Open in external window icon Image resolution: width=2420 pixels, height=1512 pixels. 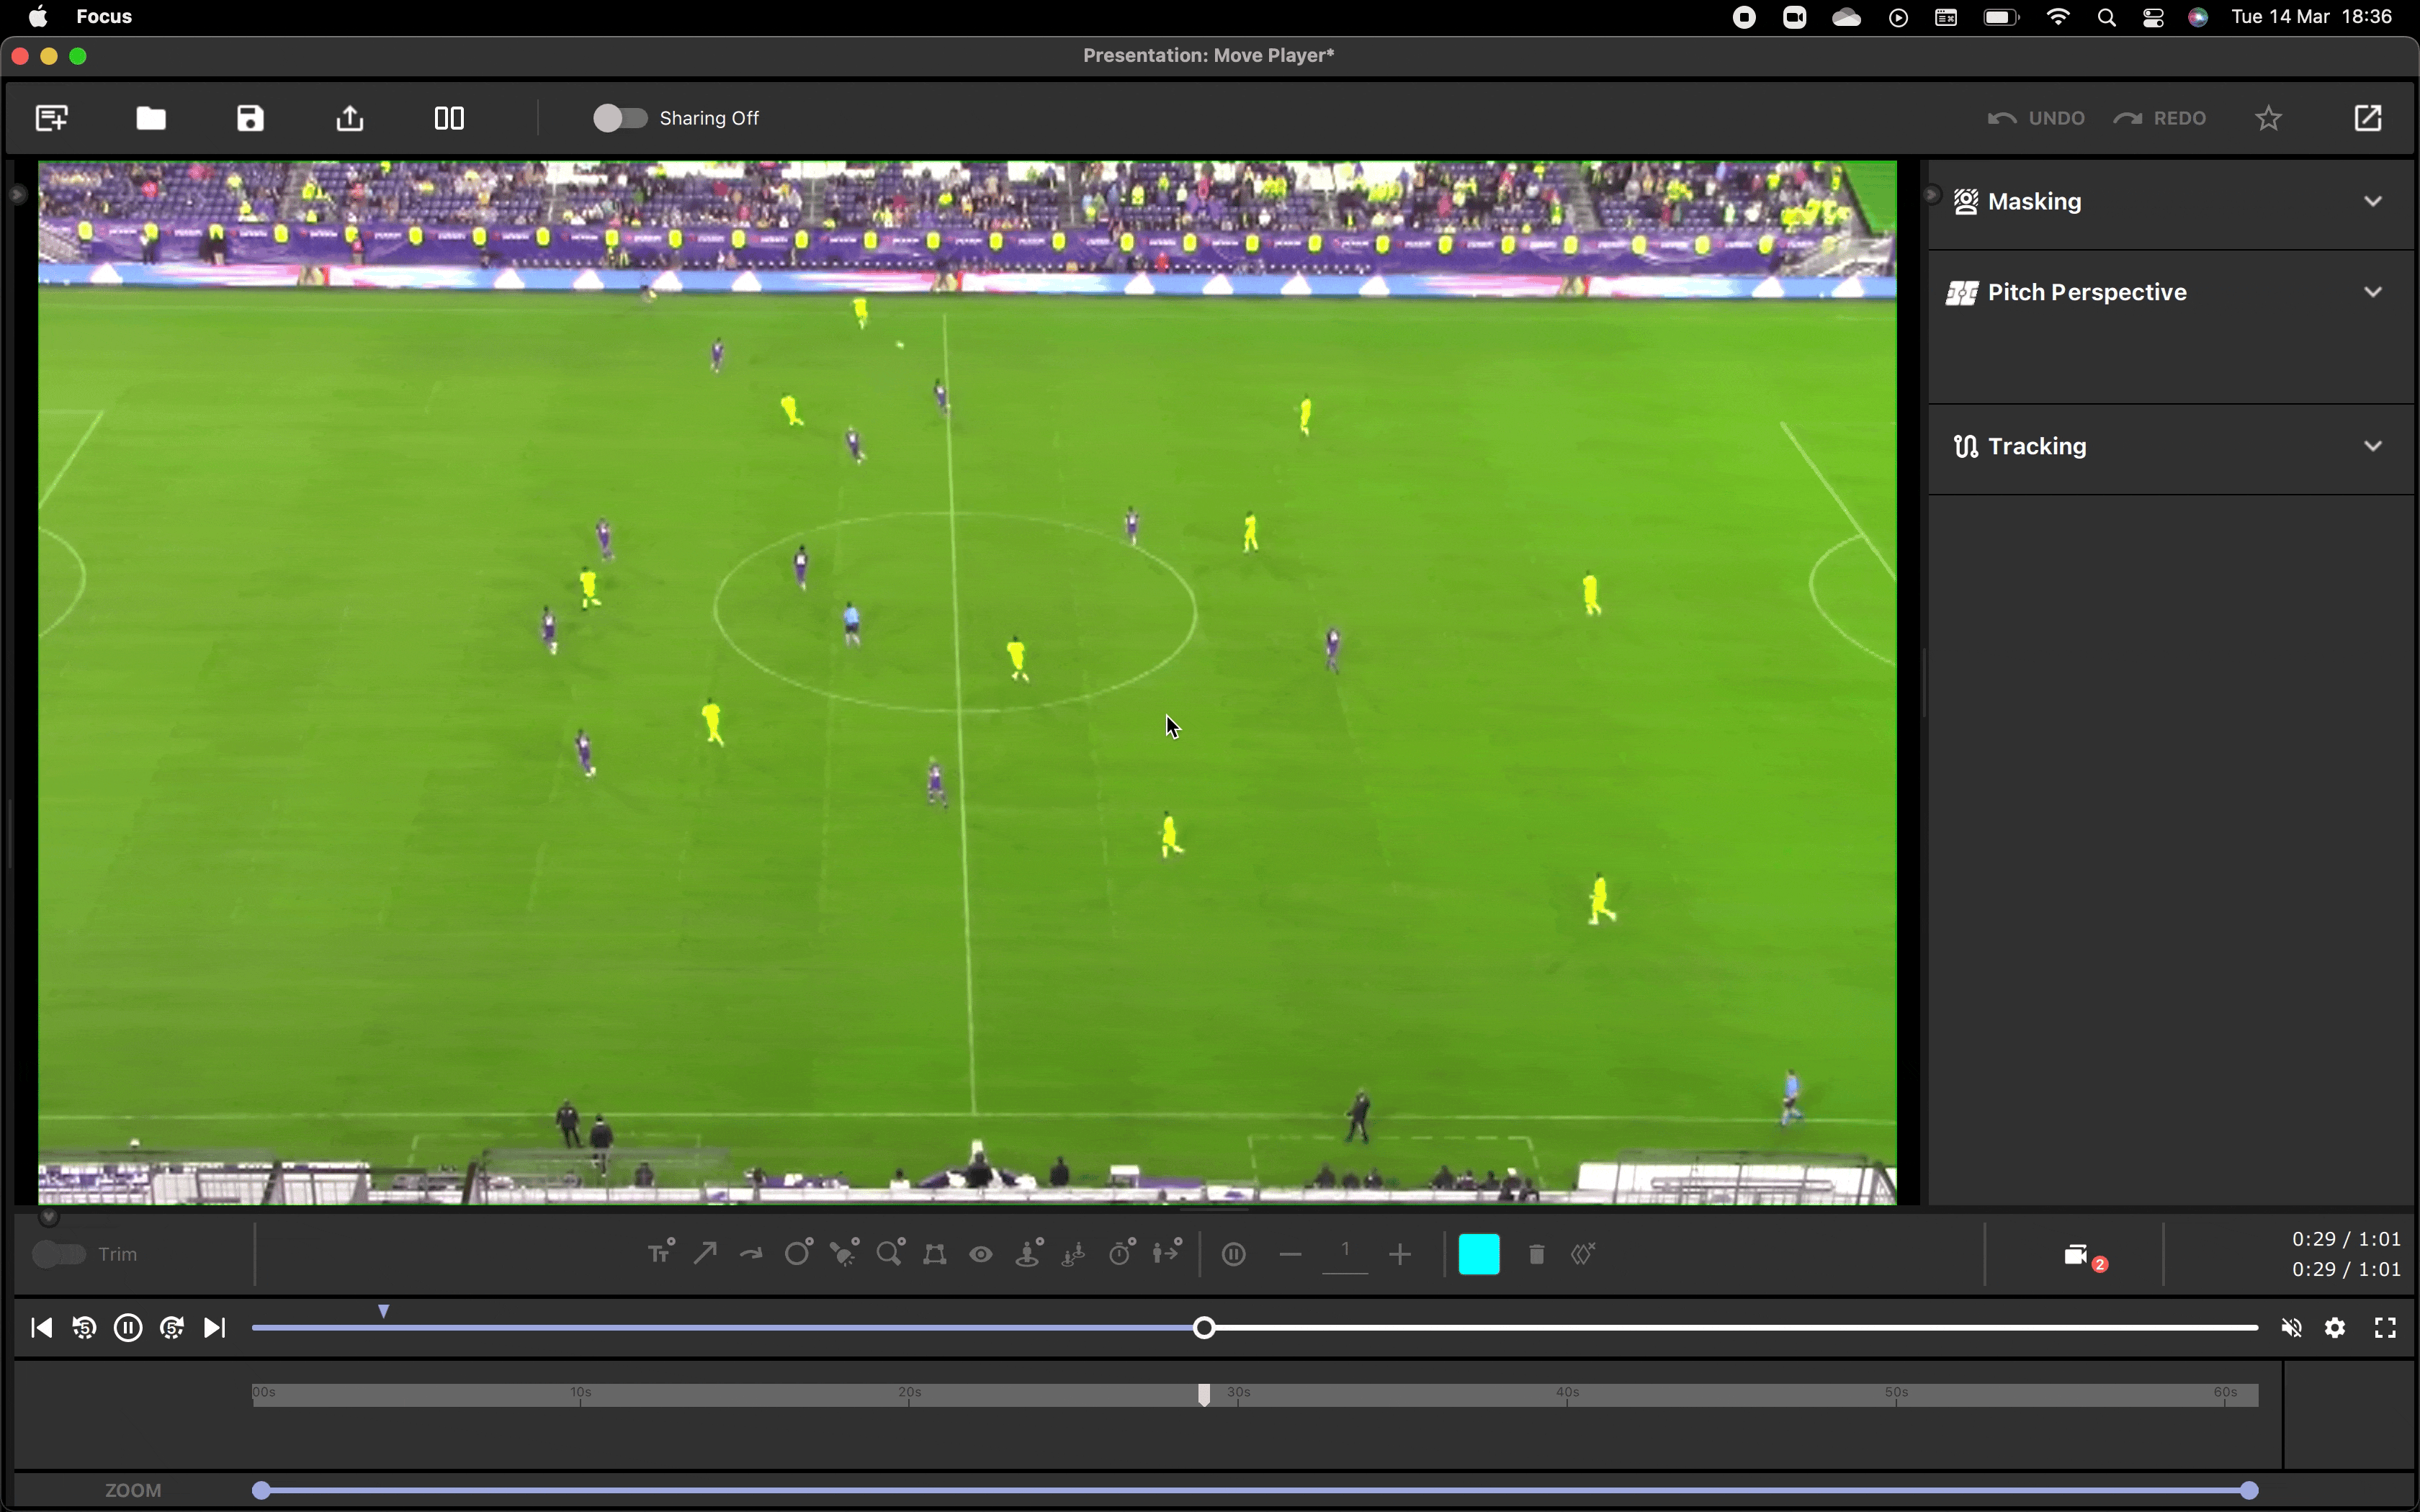point(2368,118)
